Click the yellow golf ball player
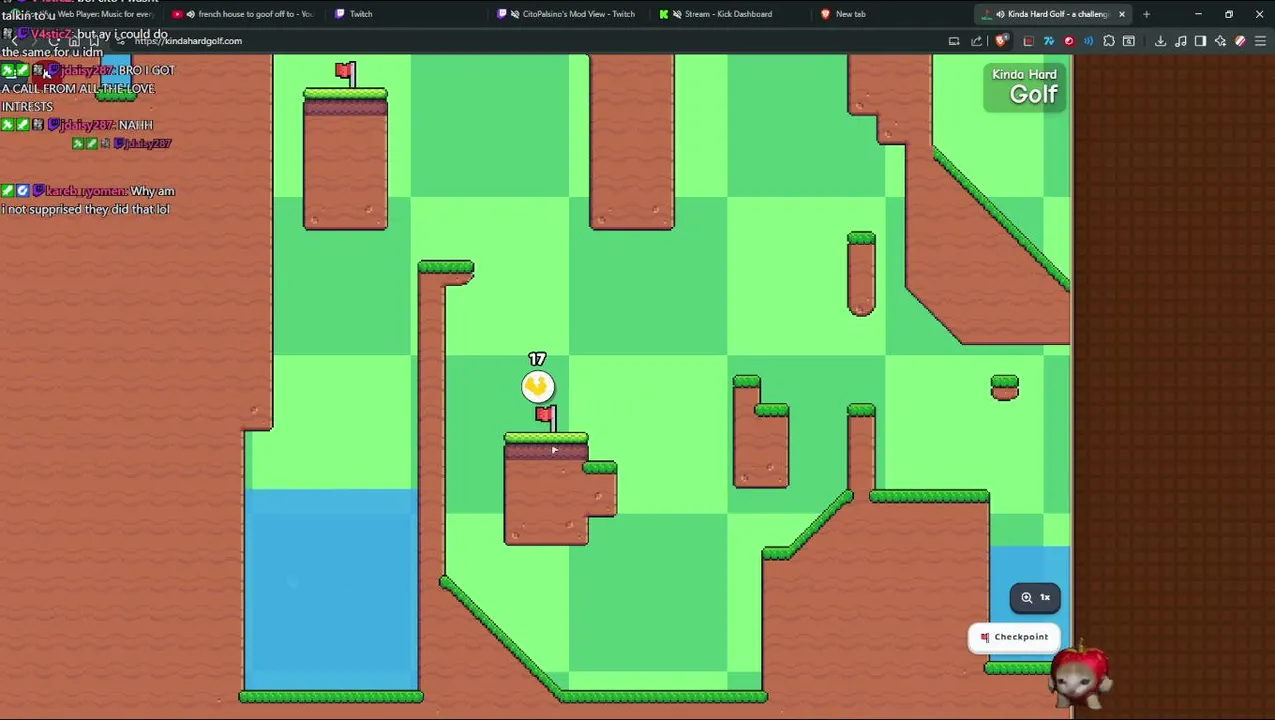 click(538, 386)
